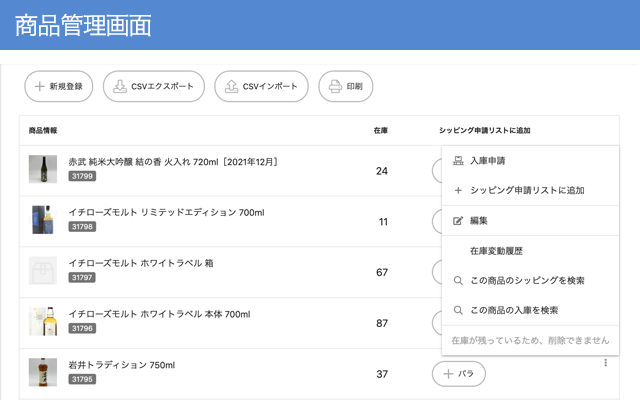
Task: Click the CSVインポート button
Action: 261,87
